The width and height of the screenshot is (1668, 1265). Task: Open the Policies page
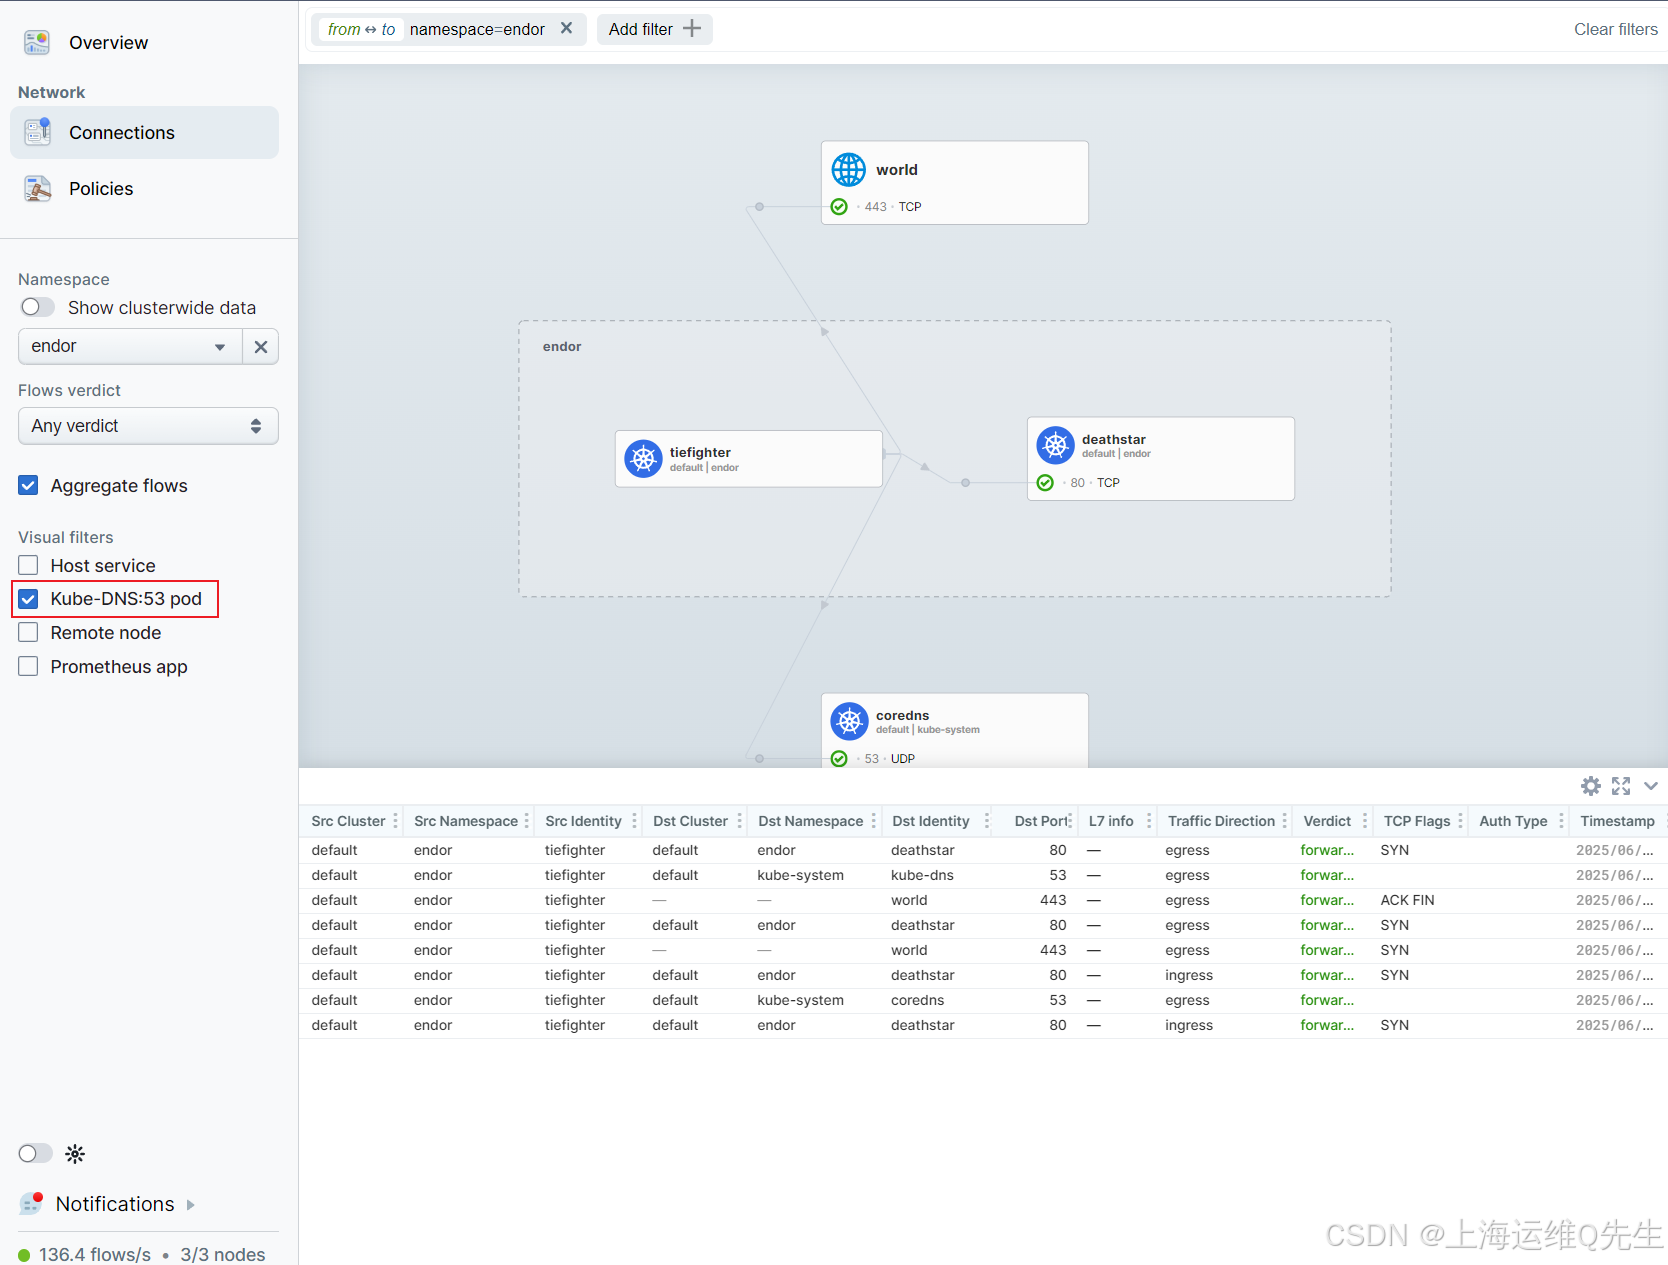pos(101,189)
